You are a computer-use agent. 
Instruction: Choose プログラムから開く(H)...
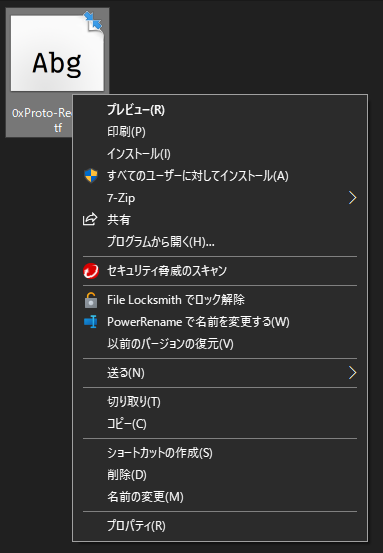pyautogui.click(x=220, y=242)
